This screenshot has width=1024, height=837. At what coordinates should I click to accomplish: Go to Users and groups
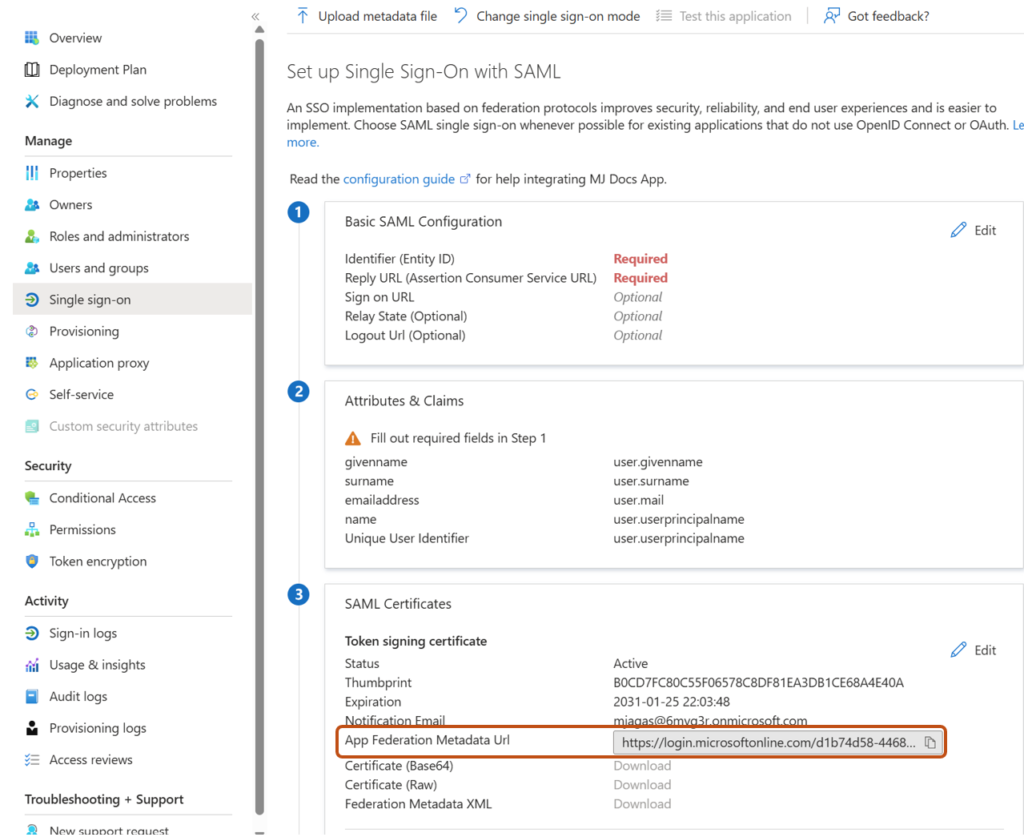pos(98,268)
